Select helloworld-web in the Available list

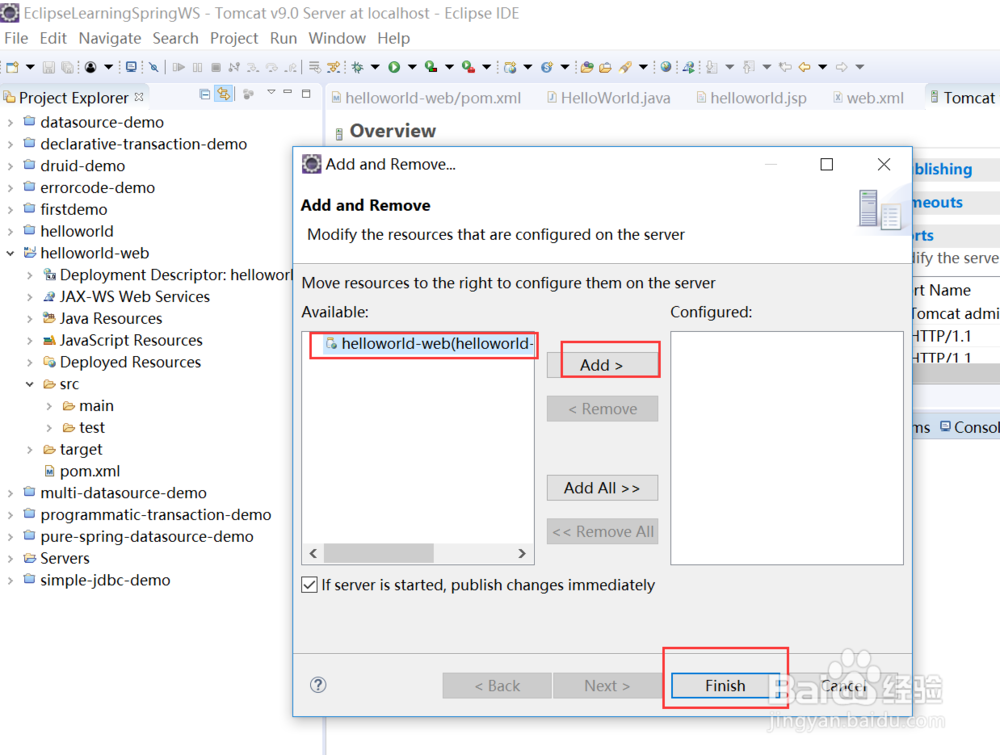(429, 344)
